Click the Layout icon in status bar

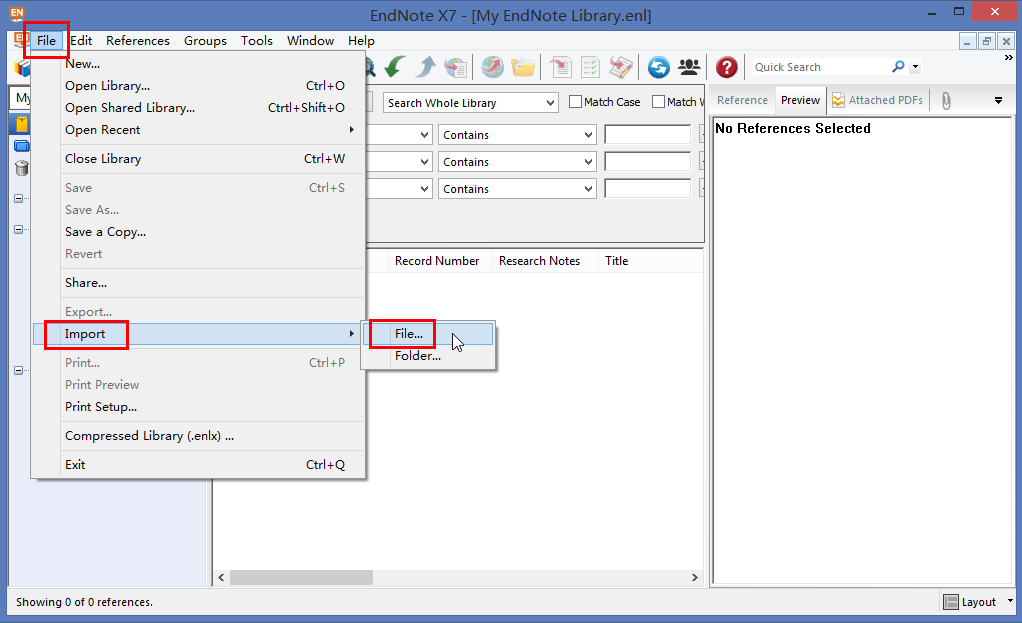tap(952, 602)
